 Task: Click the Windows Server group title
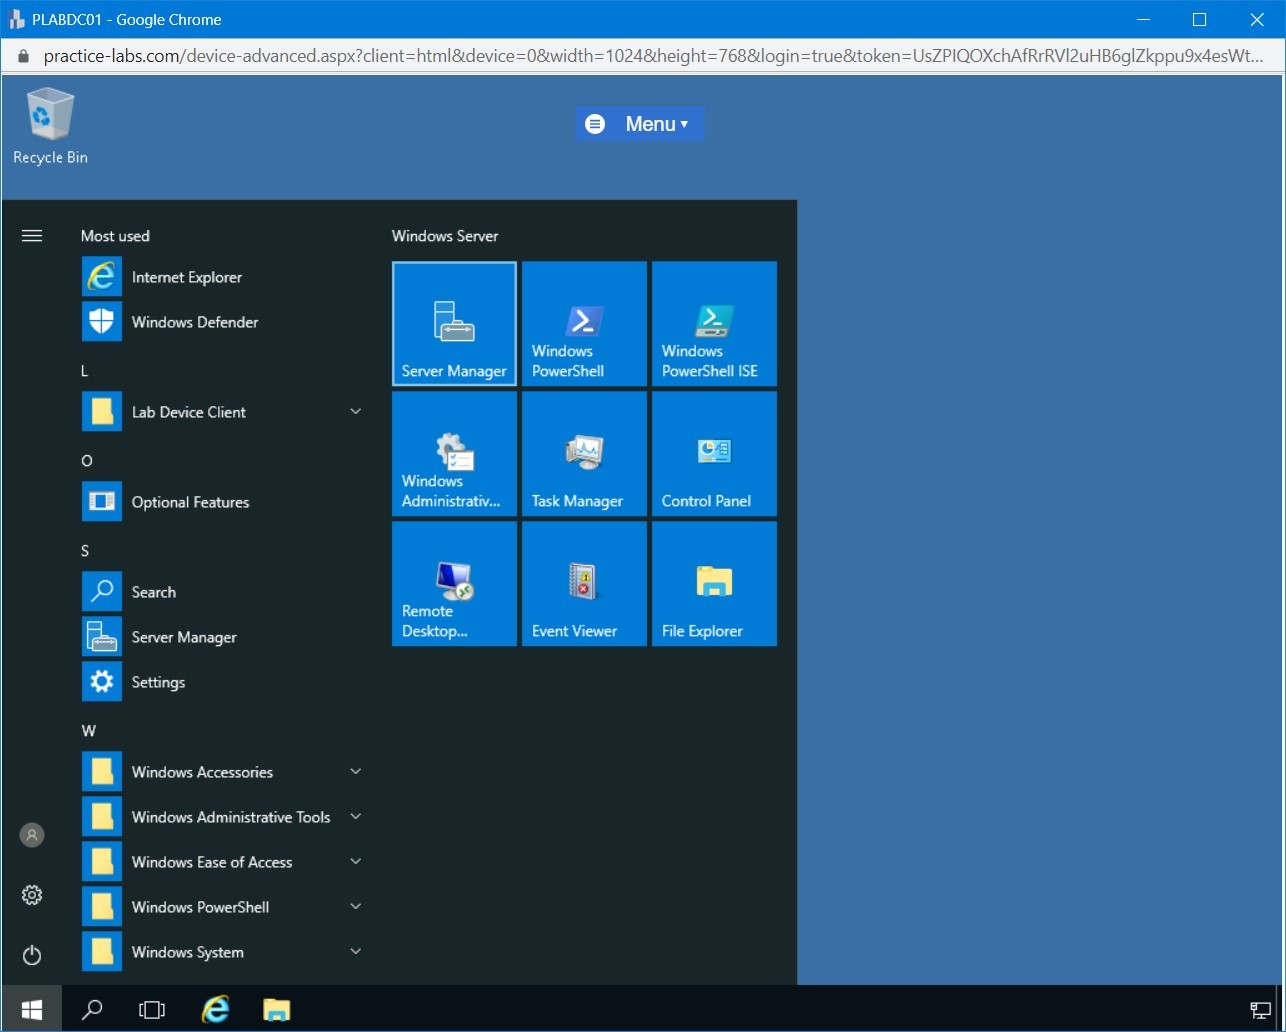[x=445, y=236]
